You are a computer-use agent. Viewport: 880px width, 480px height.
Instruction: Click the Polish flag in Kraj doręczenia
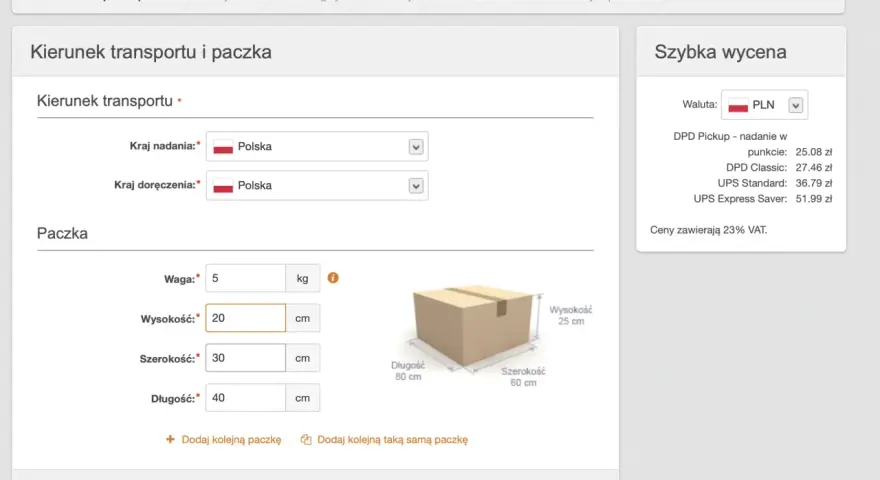223,186
